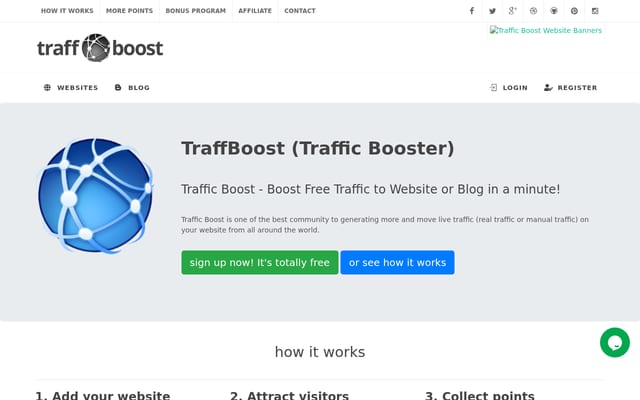Click the 'how it works' section heading
Image resolution: width=640 pixels, height=400 pixels.
coord(320,352)
